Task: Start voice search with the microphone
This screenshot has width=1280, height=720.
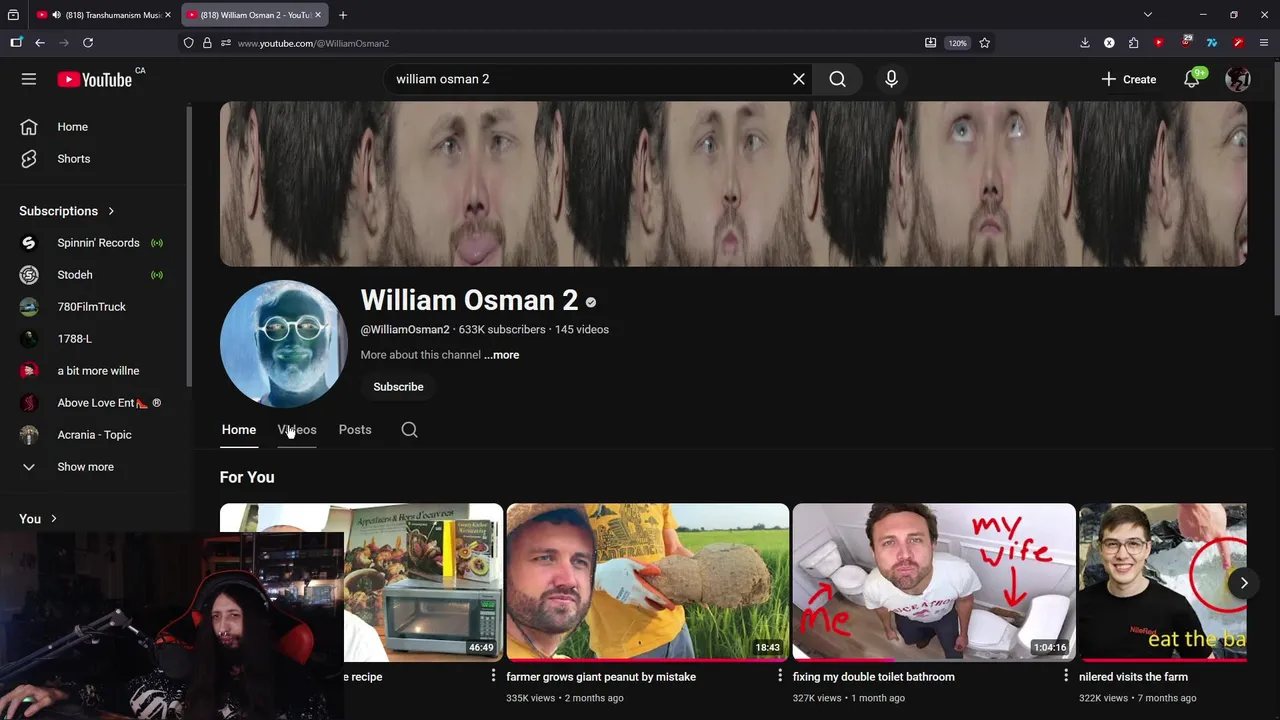Action: pyautogui.click(x=891, y=79)
